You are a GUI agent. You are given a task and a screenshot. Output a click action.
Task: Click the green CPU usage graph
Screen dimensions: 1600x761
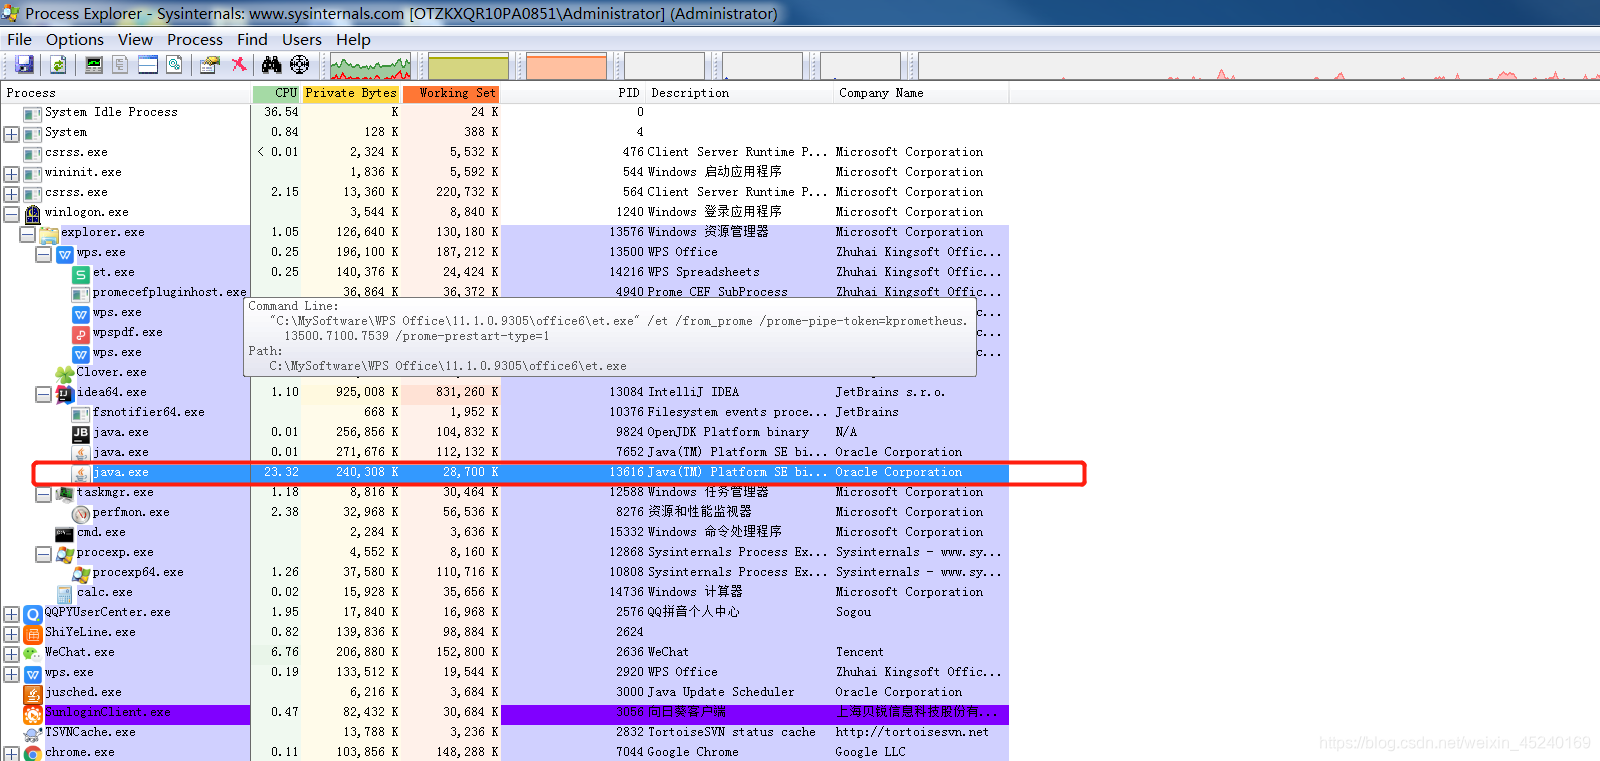point(371,67)
